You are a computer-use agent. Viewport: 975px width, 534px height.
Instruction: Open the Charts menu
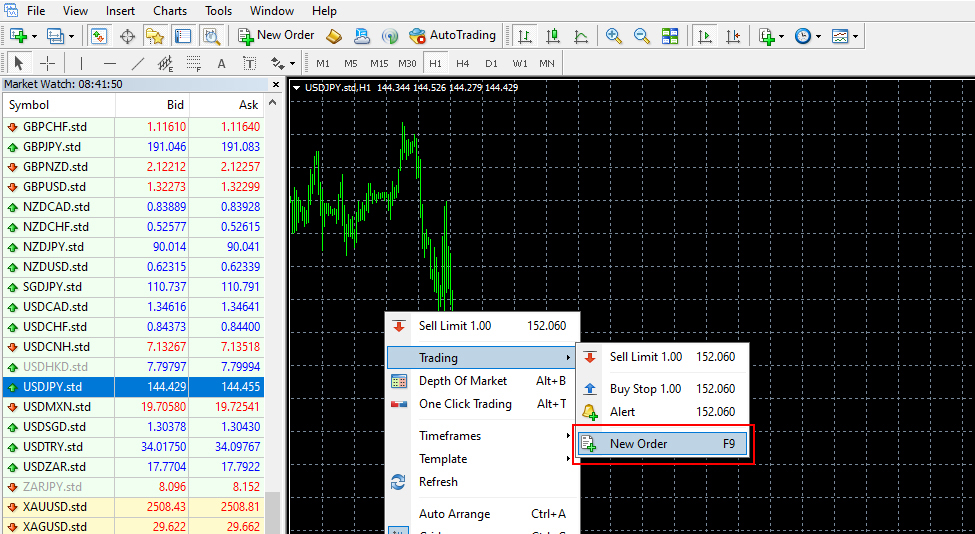click(170, 11)
